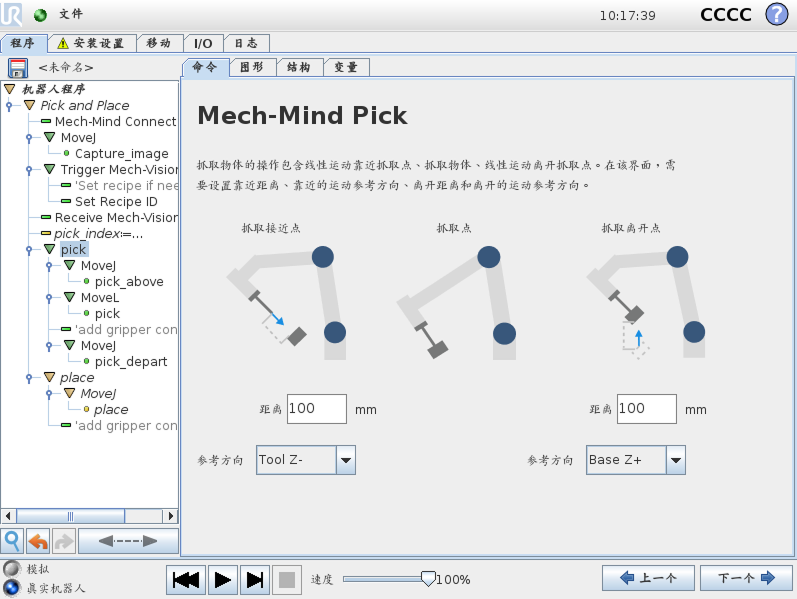
Task: Click the green status globe icon
Action: coord(40,15)
